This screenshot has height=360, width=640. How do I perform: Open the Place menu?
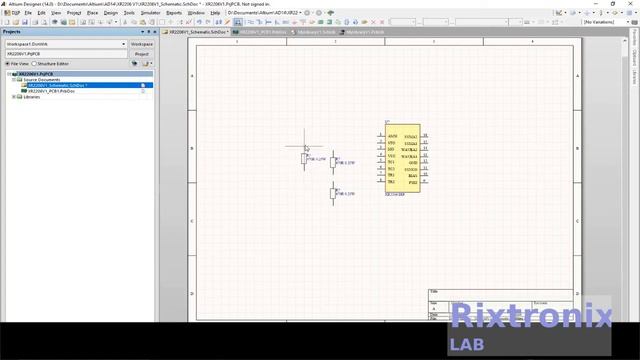click(92, 13)
